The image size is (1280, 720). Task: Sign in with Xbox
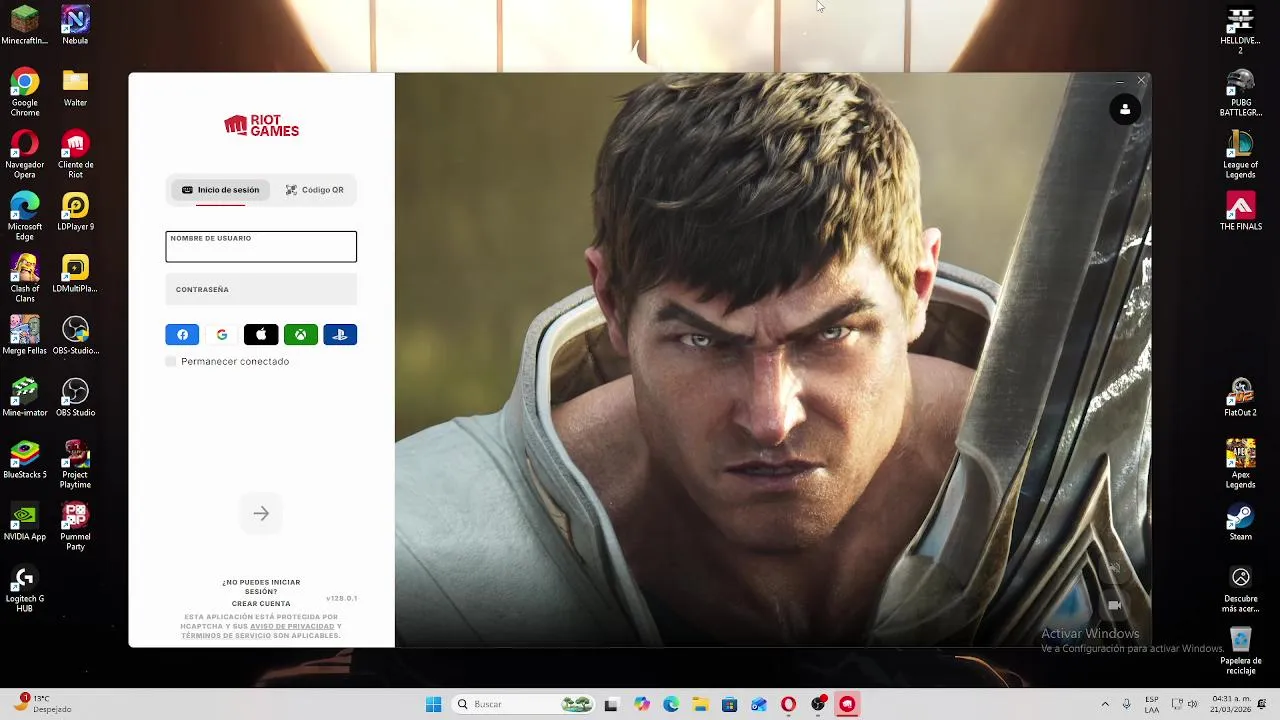(x=300, y=335)
